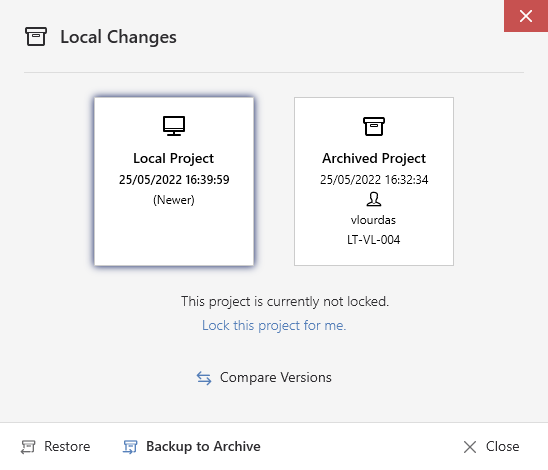Click the username 'vlourdas'

point(373,220)
